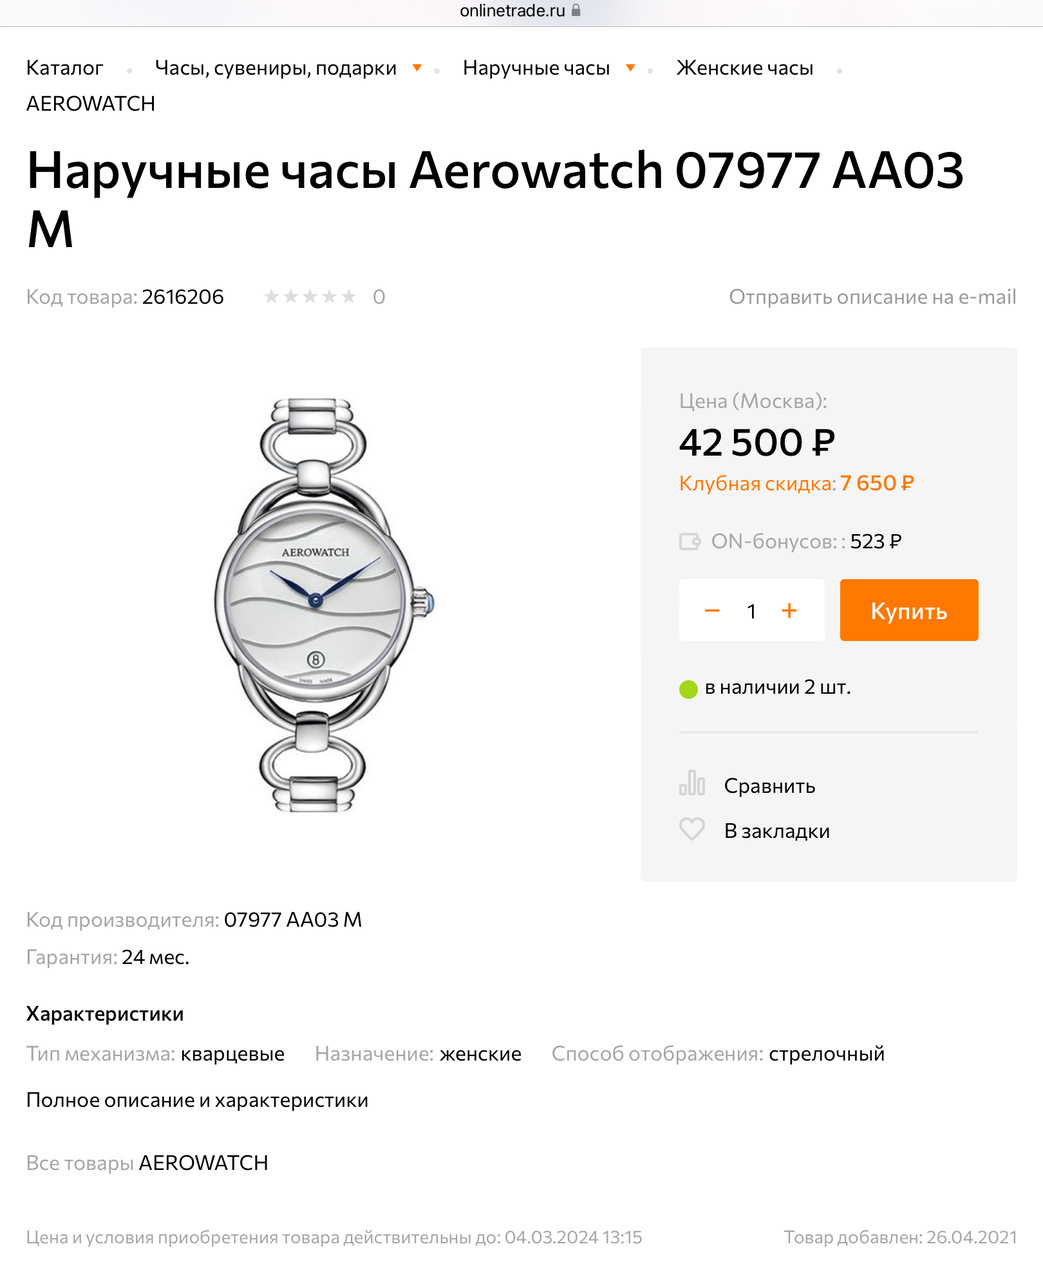Screen dimensions: 1043x1280
Task: Click the lock icon beside onlinetrade.ru
Action: pyautogui.click(x=576, y=10)
